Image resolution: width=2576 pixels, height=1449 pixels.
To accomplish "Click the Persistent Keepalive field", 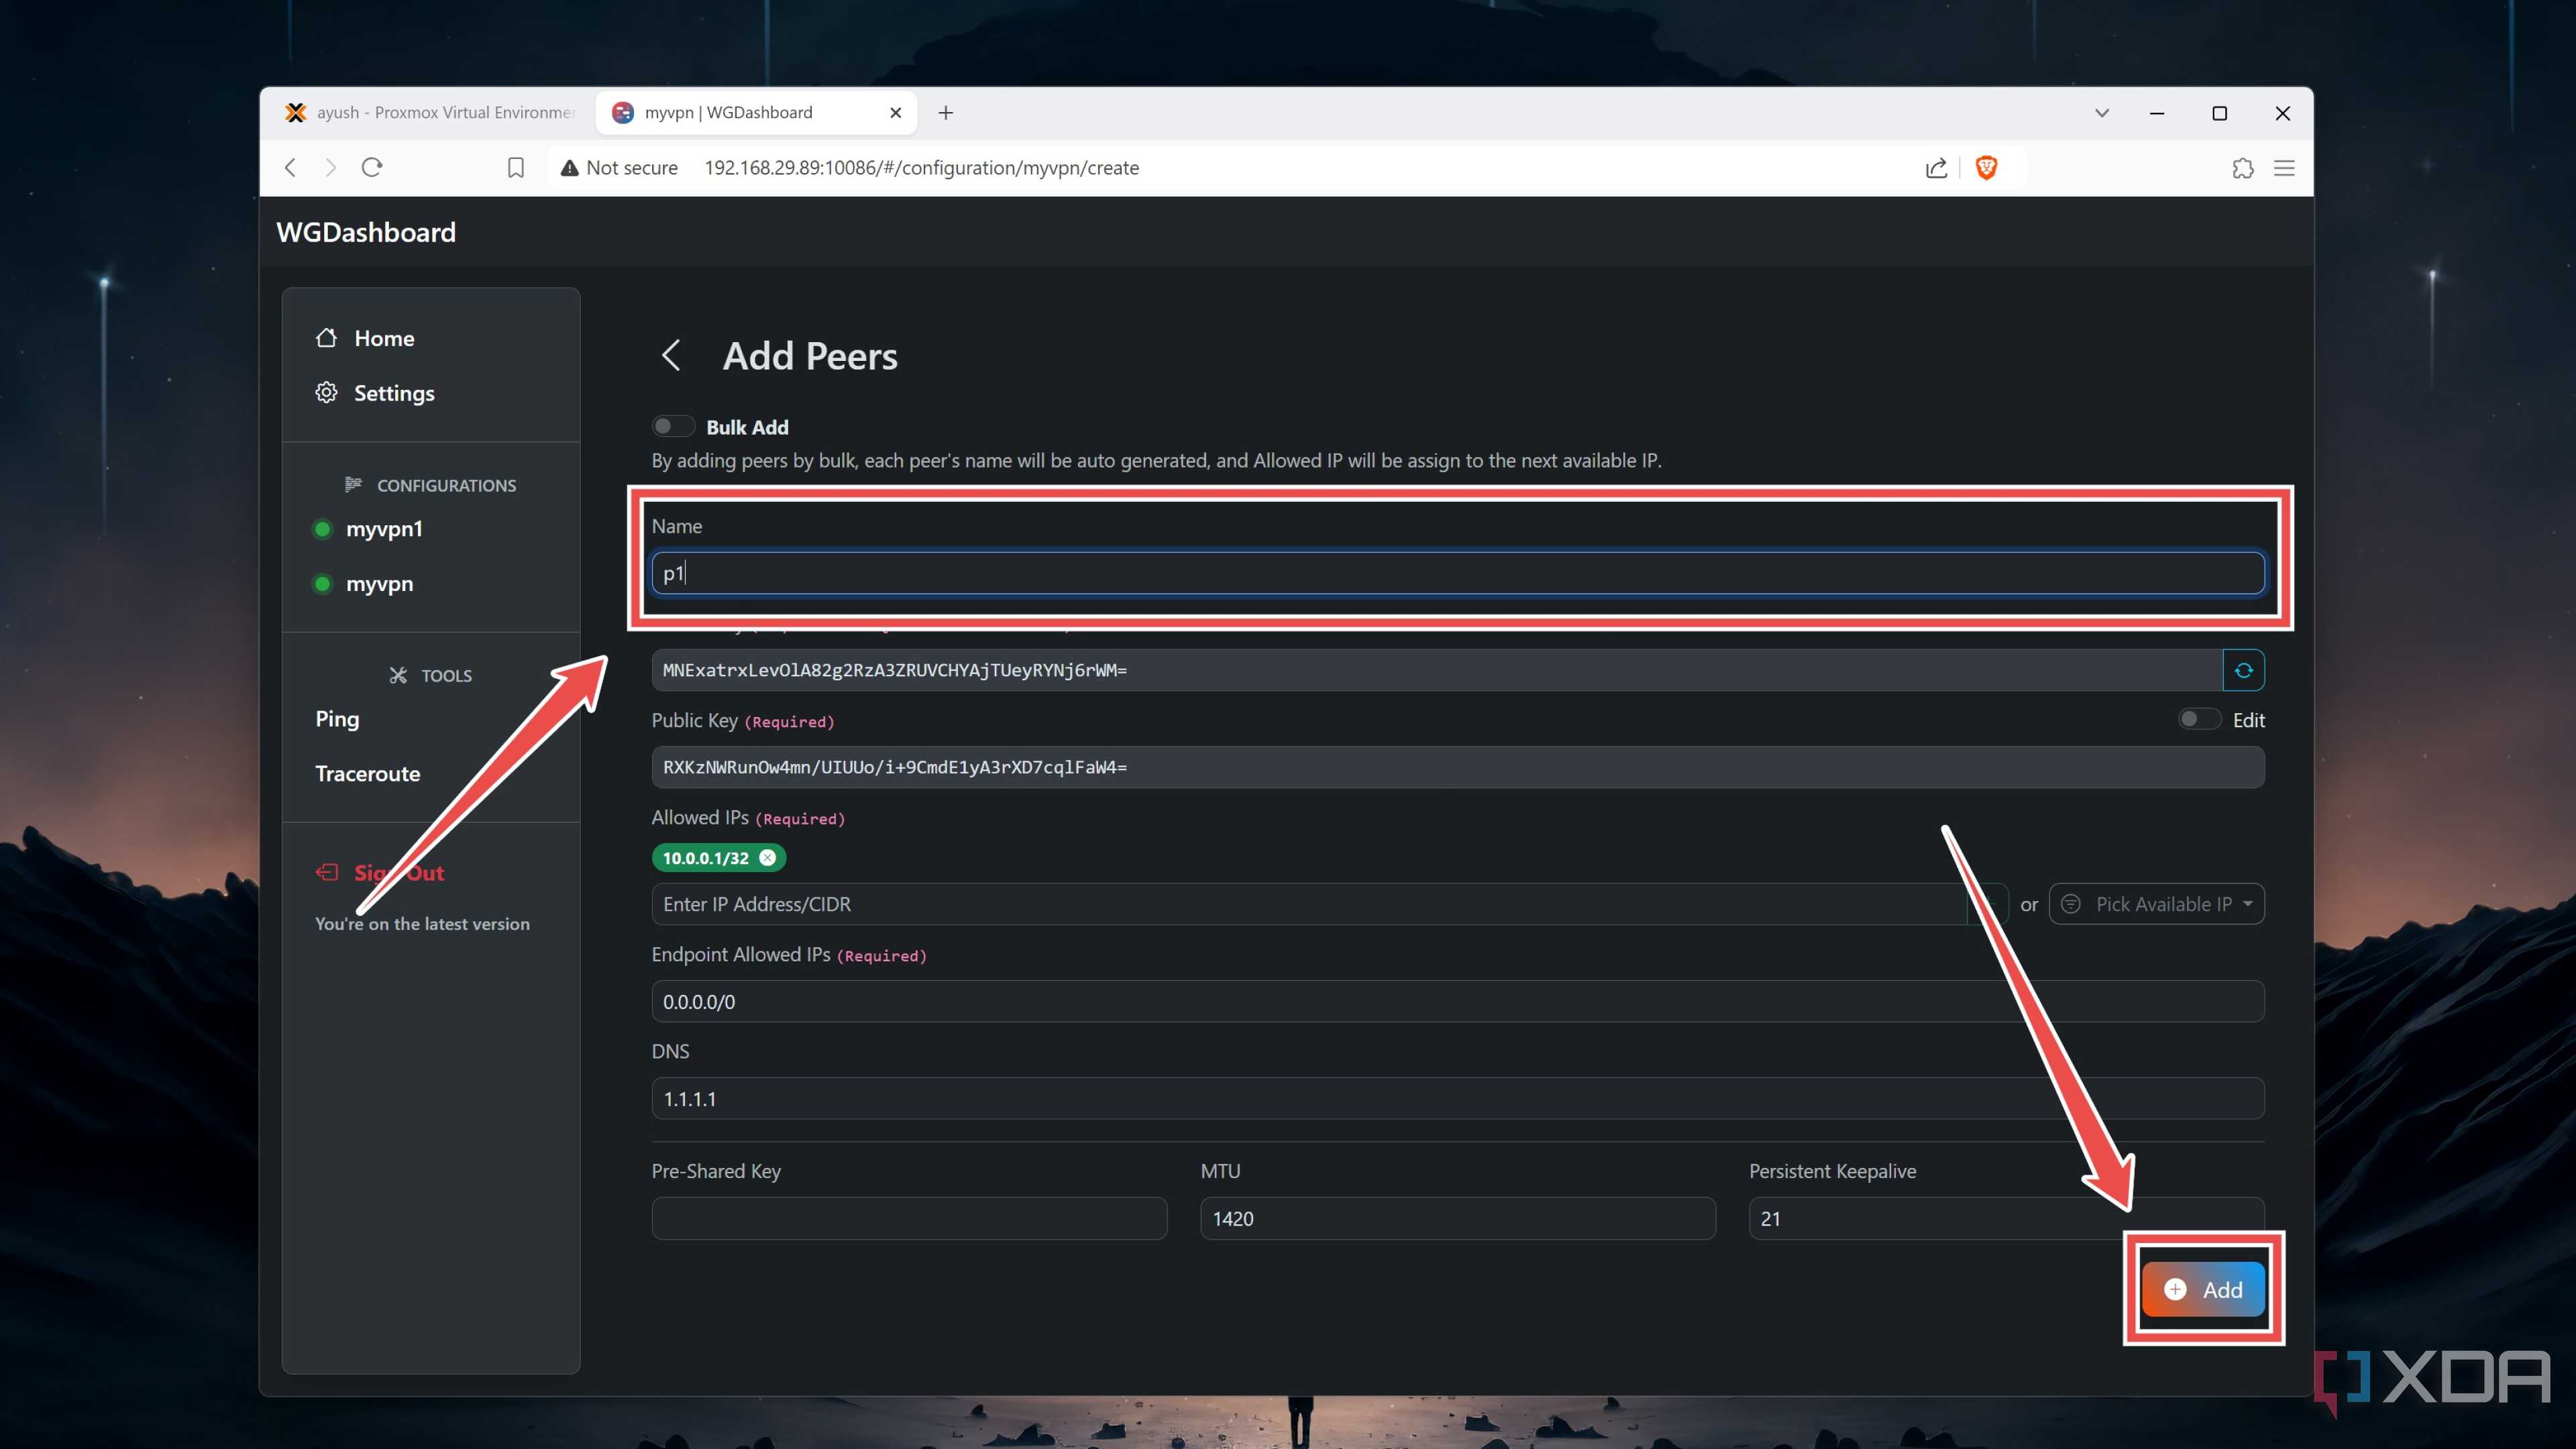I will pyautogui.click(x=2006, y=1218).
